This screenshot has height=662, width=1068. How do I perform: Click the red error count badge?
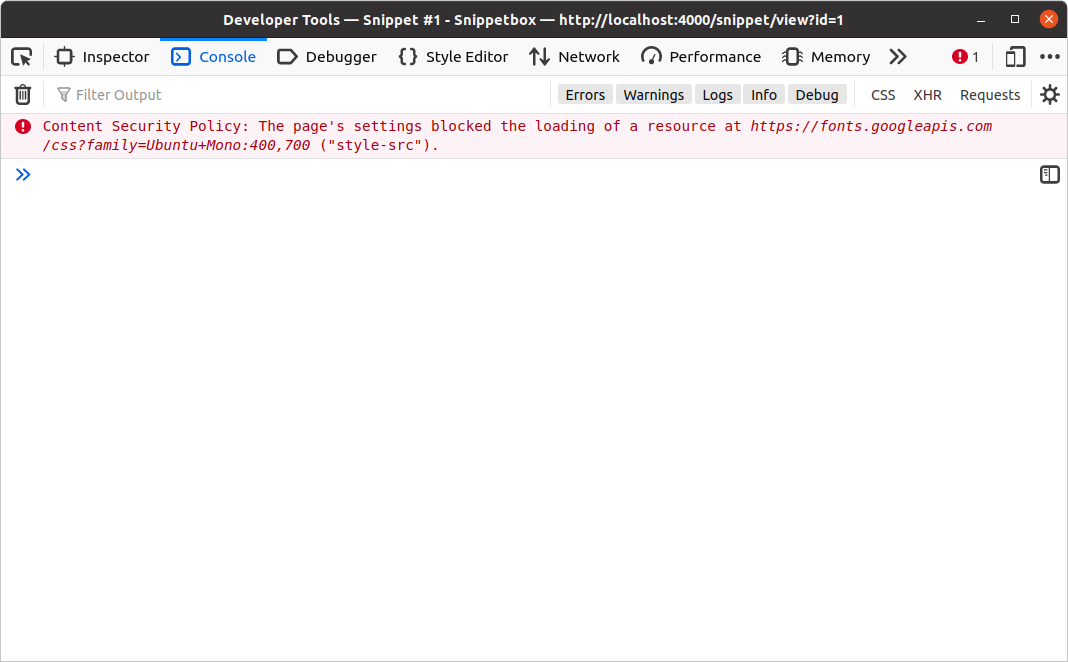pos(965,57)
